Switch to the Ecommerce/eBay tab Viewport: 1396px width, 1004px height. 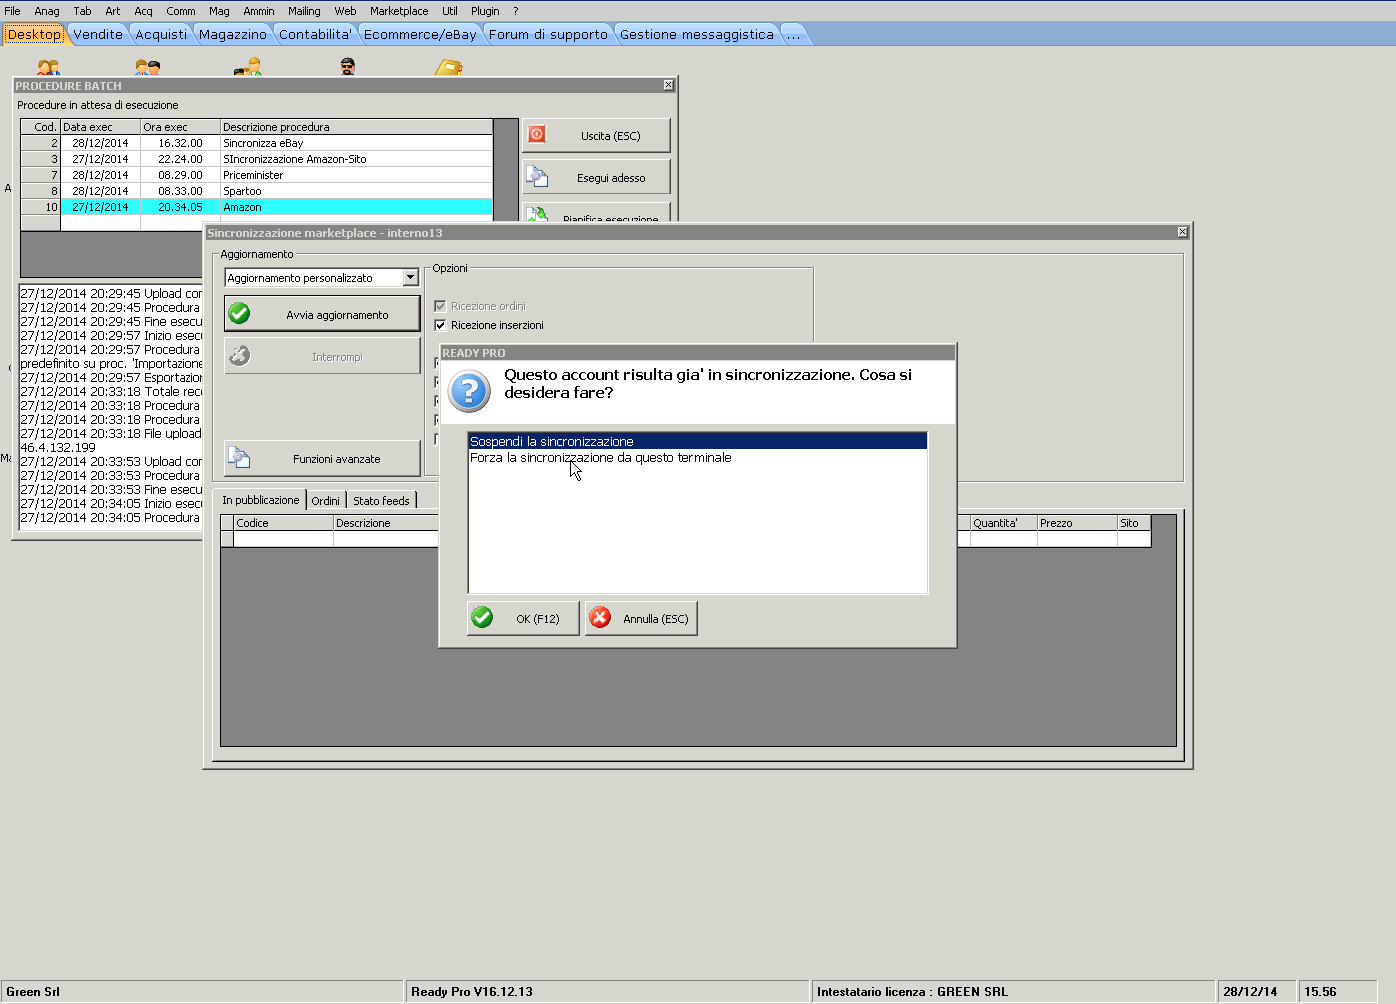point(420,34)
